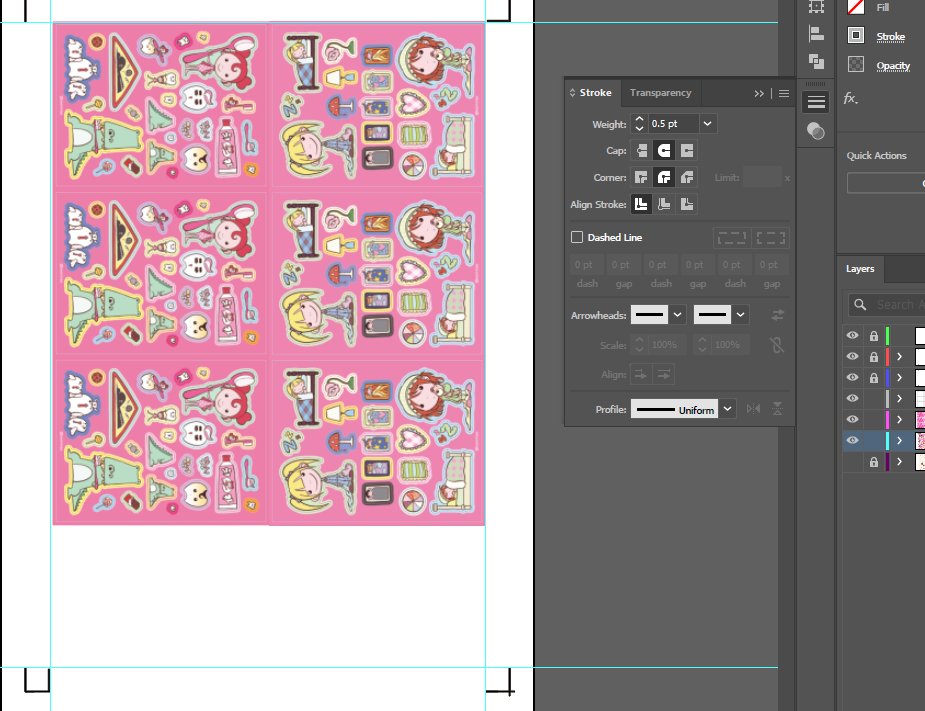Screen dimensions: 925x711
Task: Switch to the Transparency tab
Action: (660, 93)
